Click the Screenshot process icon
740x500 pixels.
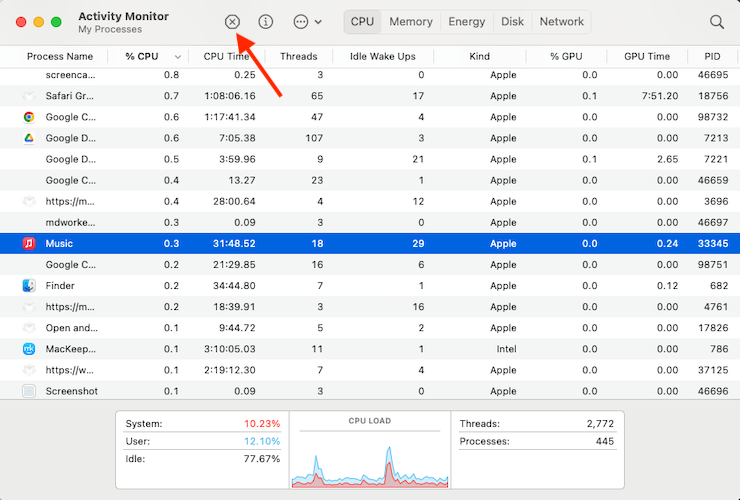pyautogui.click(x=29, y=391)
